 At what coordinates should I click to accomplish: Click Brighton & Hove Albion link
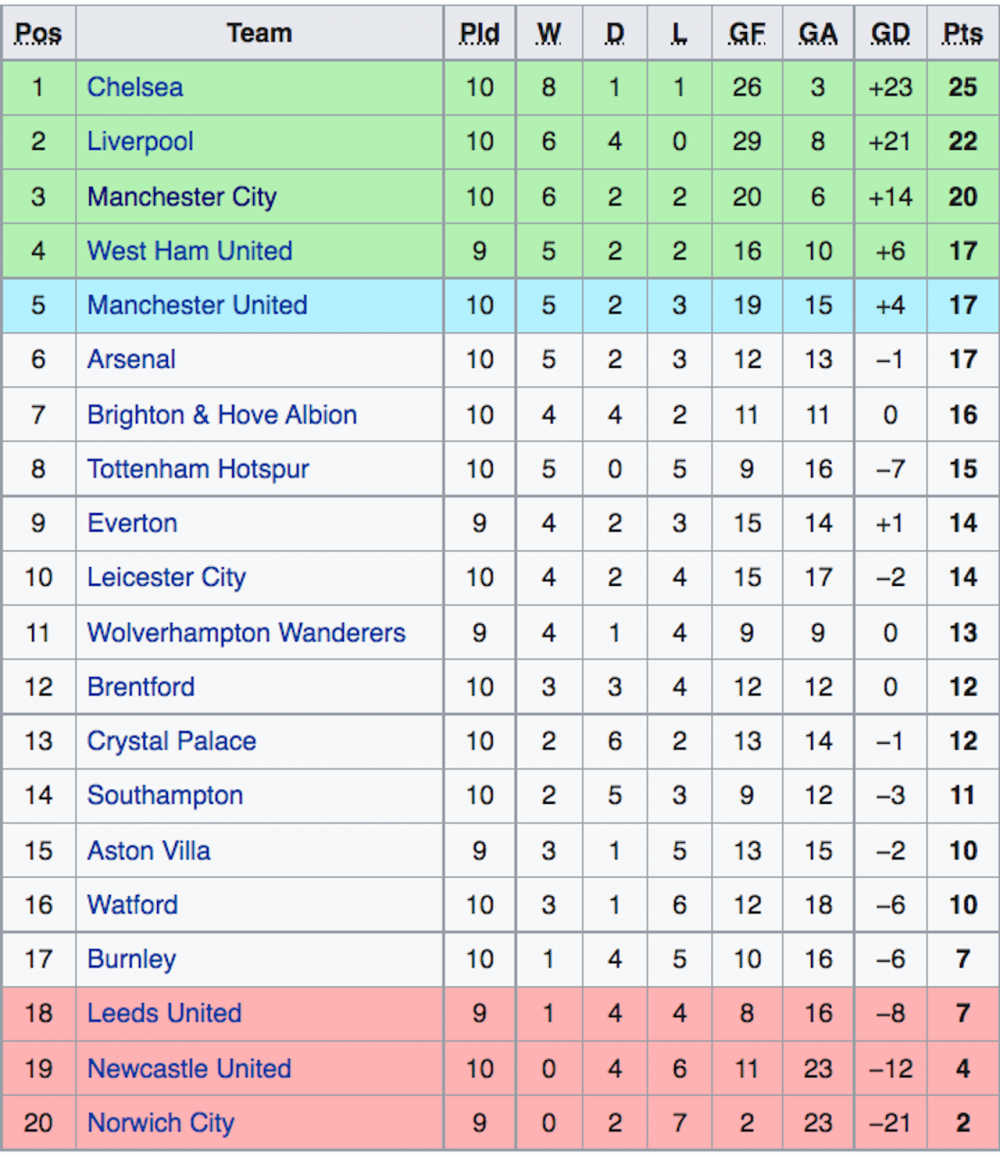tap(222, 415)
